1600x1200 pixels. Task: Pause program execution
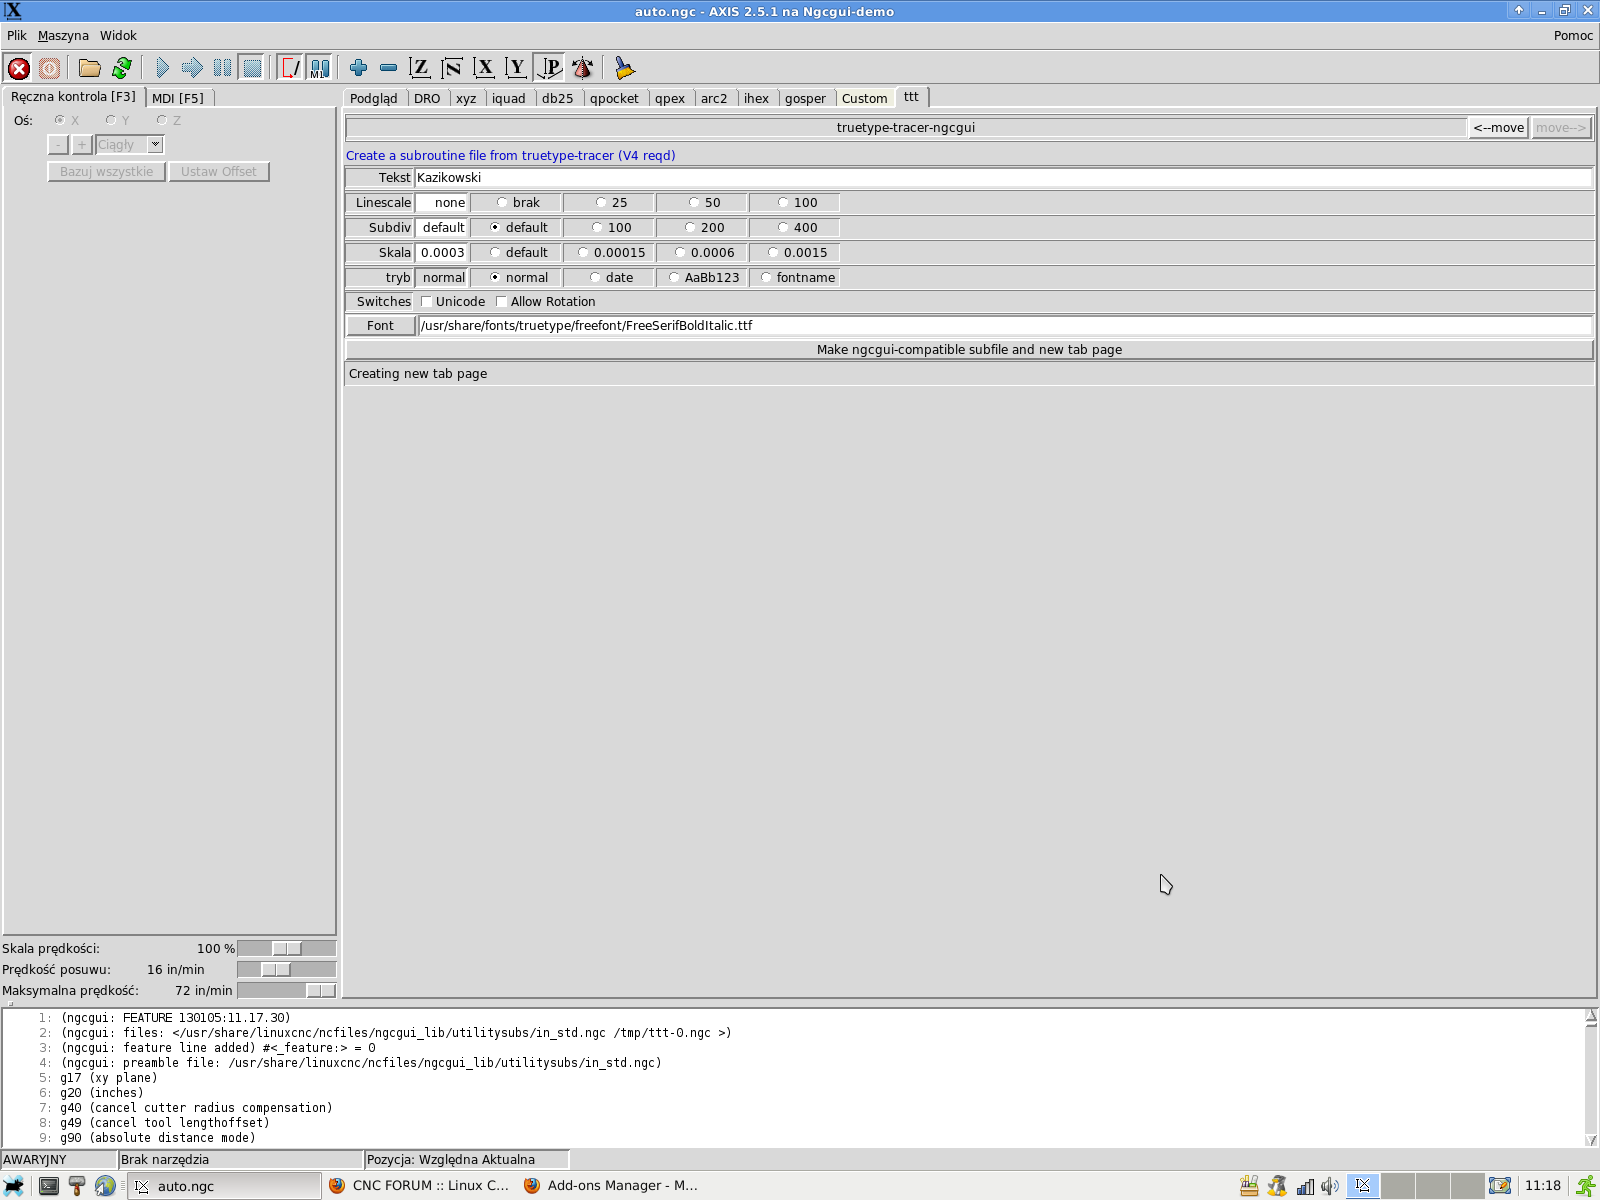(x=222, y=68)
